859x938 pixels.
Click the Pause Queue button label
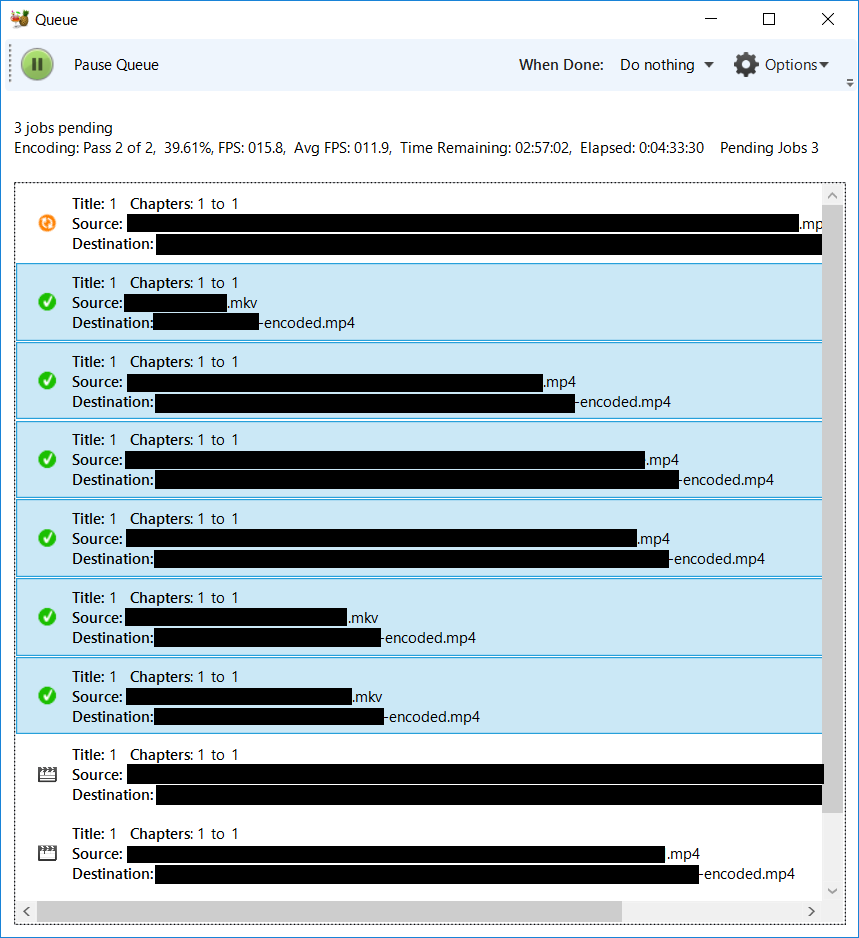[115, 64]
